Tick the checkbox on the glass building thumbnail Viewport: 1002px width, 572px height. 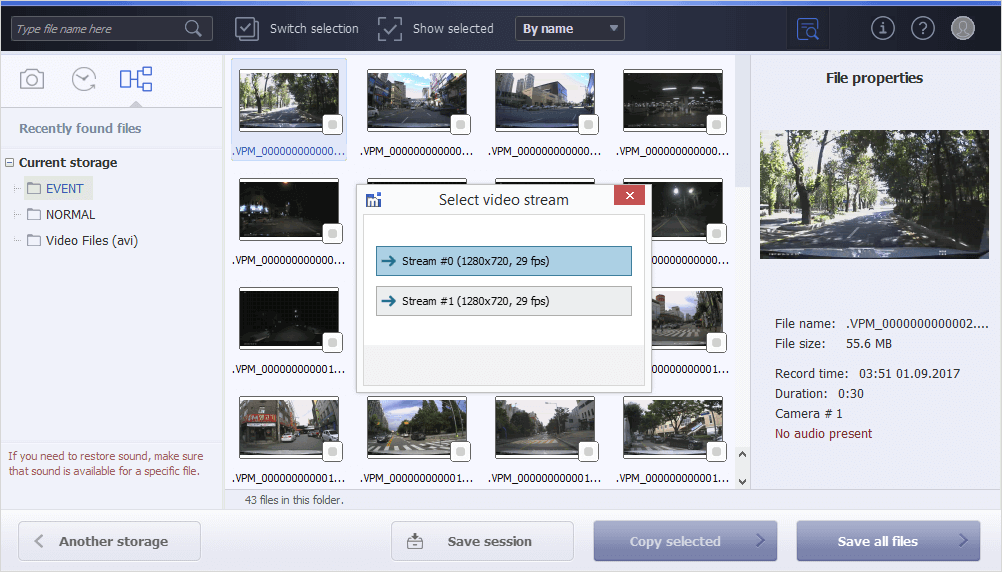tap(589, 124)
